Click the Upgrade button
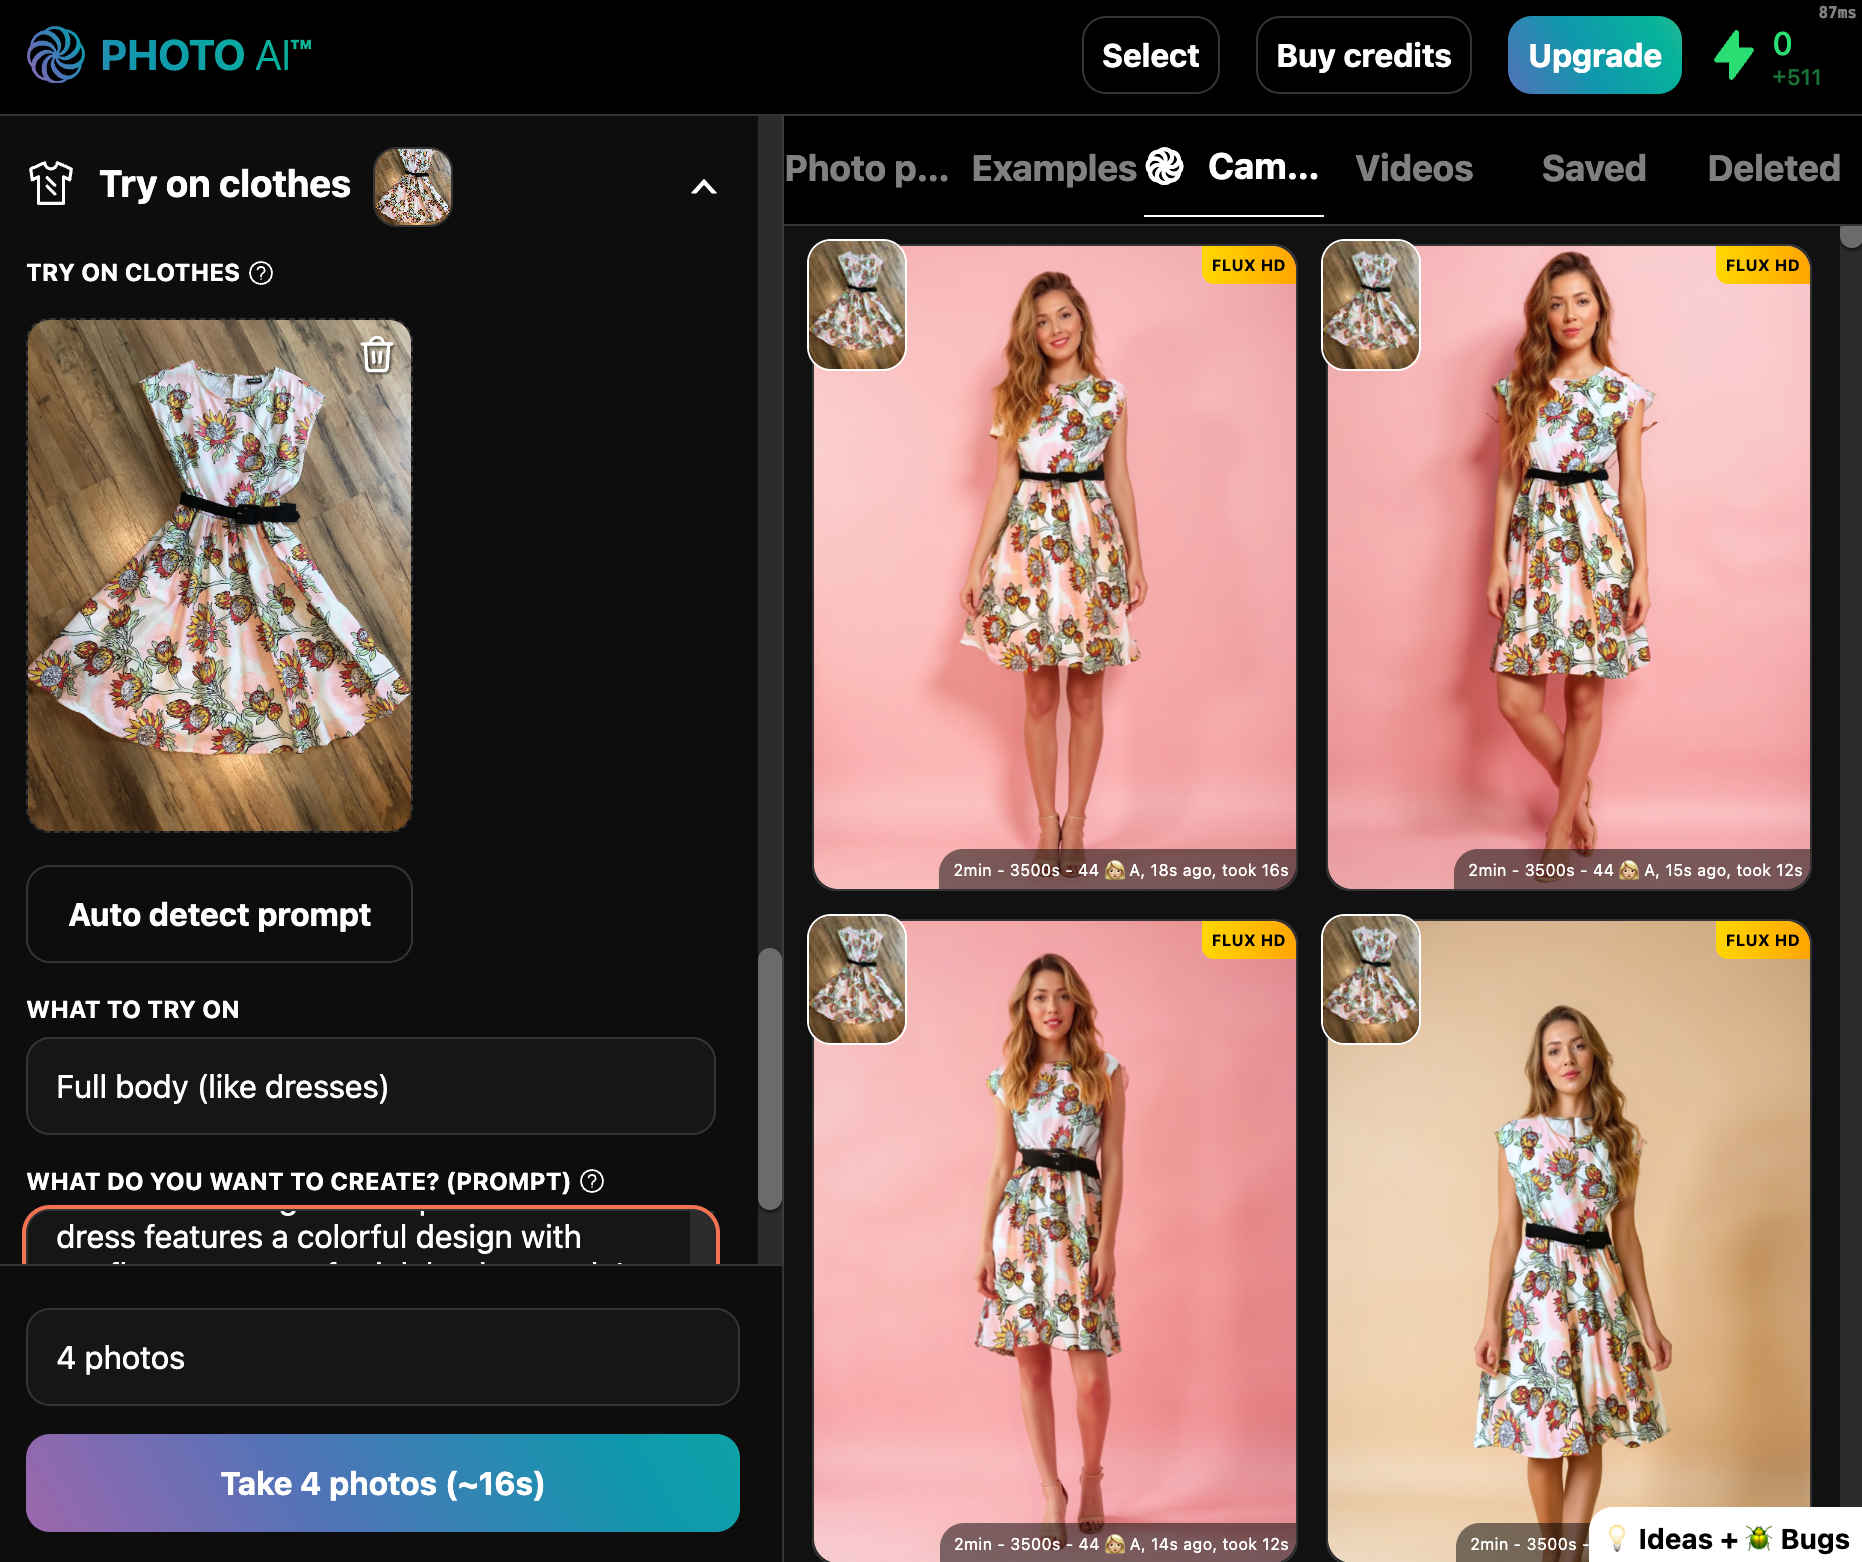Screen dimensions: 1862x1562 point(1594,56)
